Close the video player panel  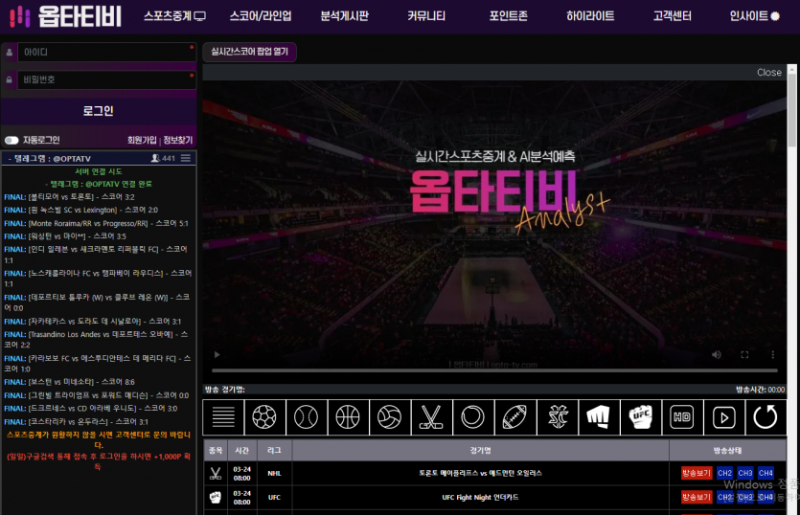(769, 72)
